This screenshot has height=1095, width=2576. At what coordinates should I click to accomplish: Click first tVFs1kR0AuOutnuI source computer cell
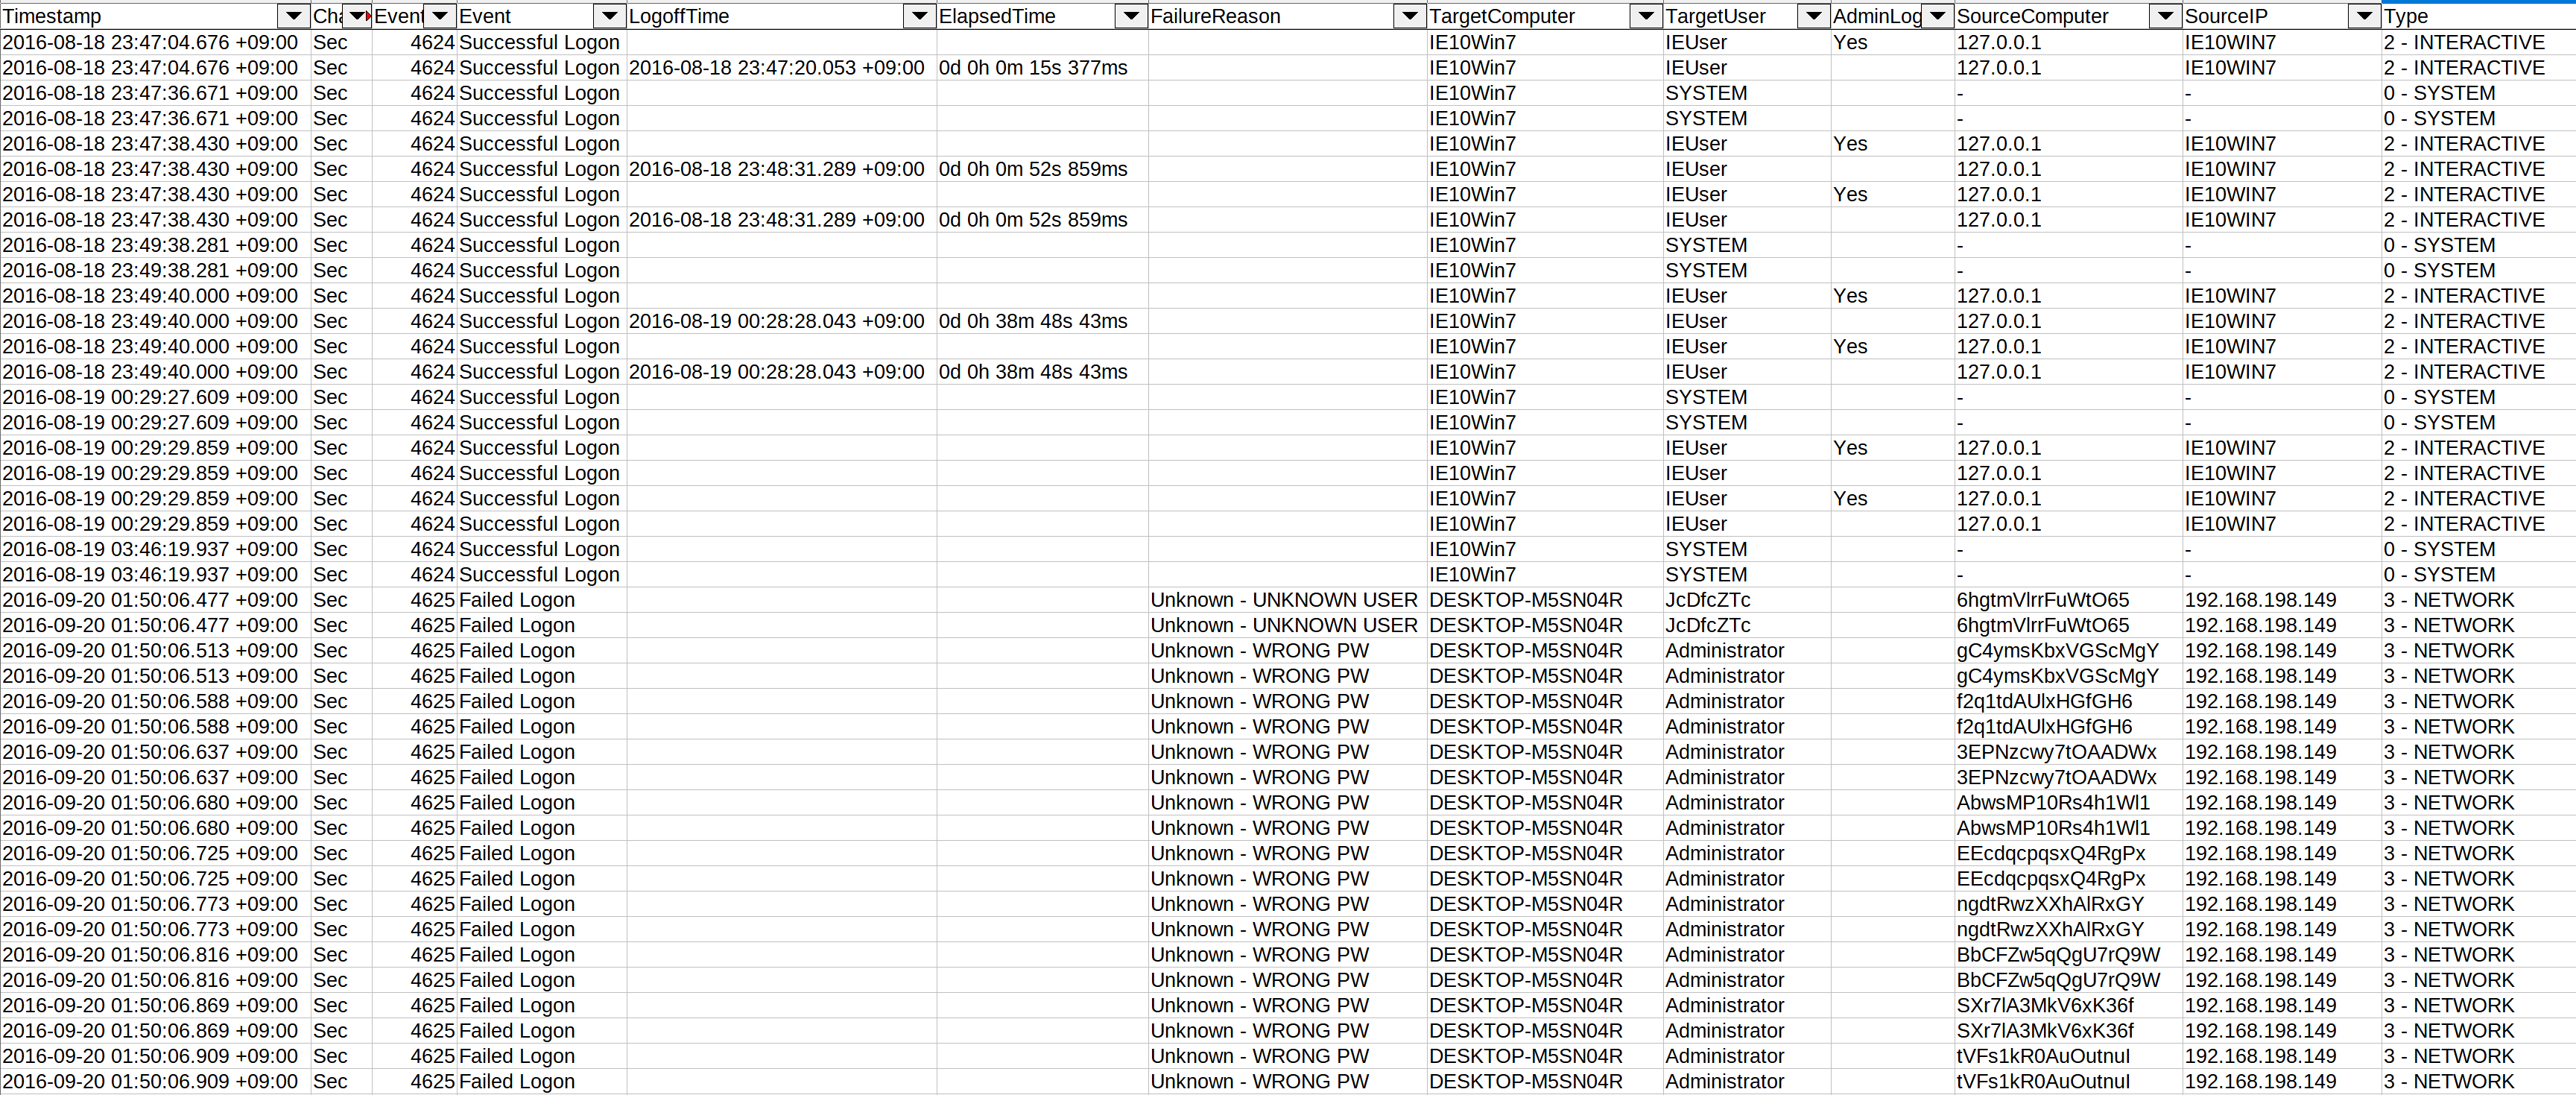(2068, 1056)
